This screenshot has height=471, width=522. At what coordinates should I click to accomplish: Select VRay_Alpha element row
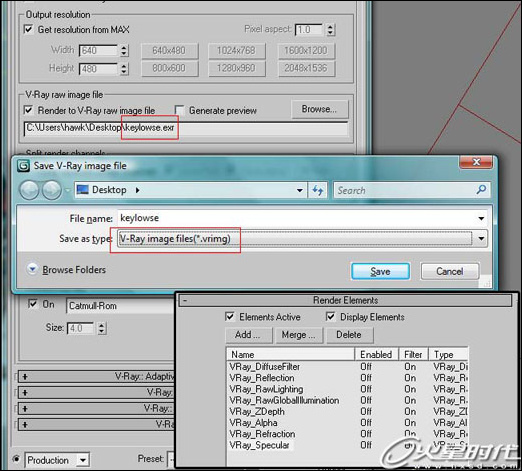click(x=348, y=423)
